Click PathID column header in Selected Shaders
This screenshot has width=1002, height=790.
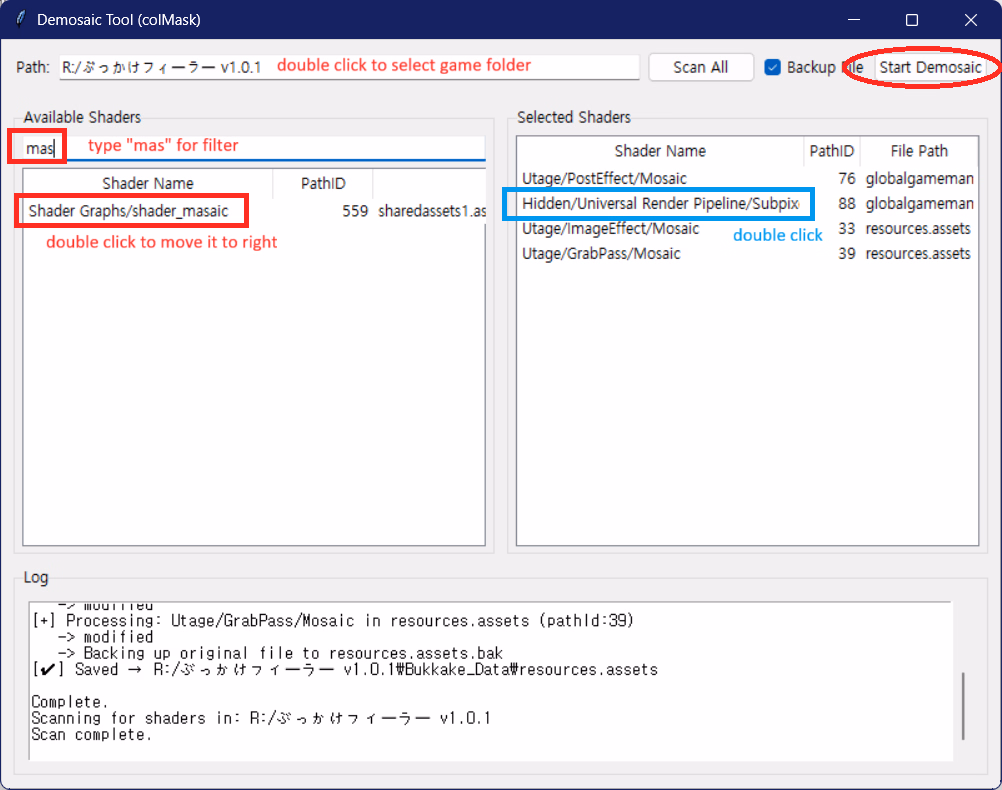click(832, 151)
